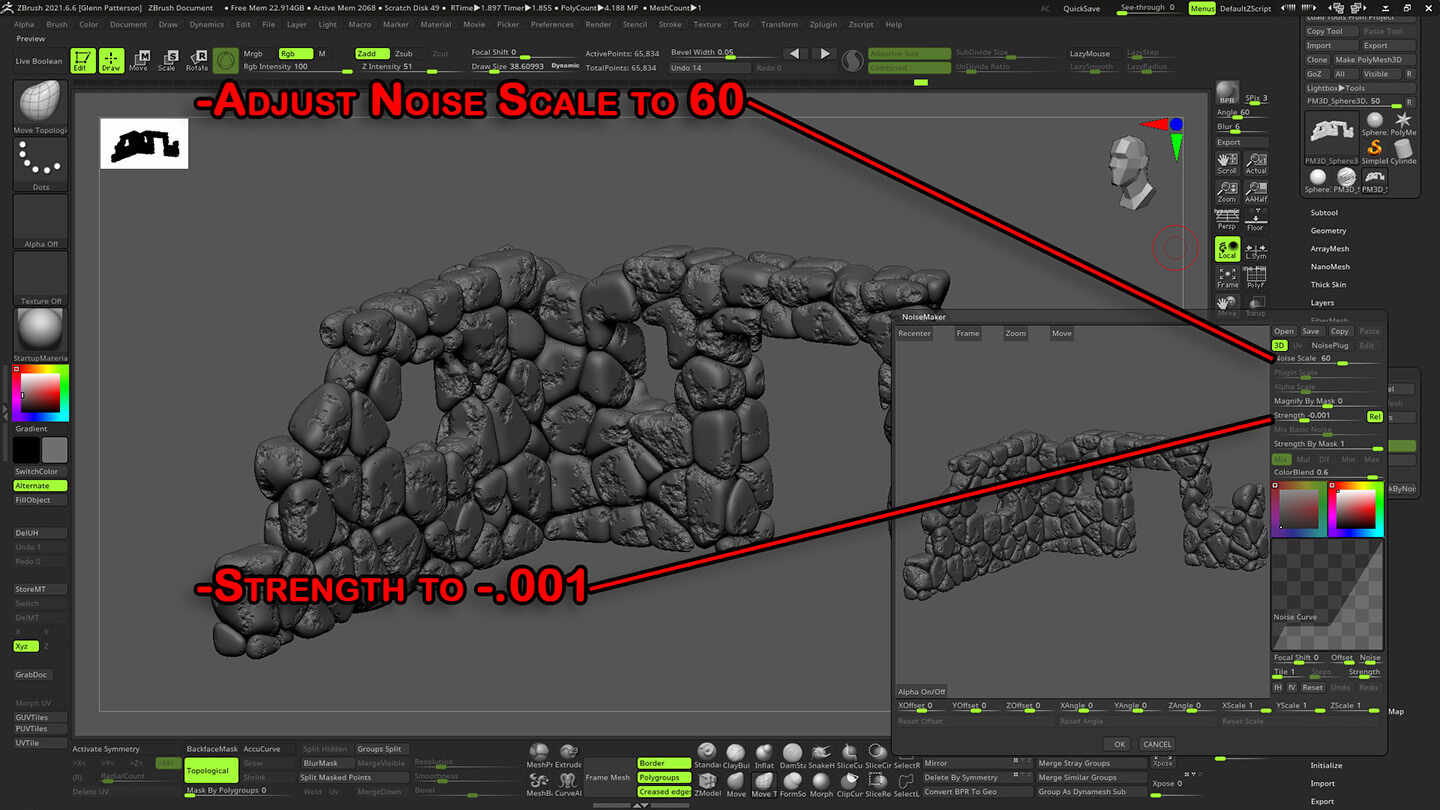Toggle 3D mode in NoiseMaker
This screenshot has width=1440, height=810.
pos(1278,345)
